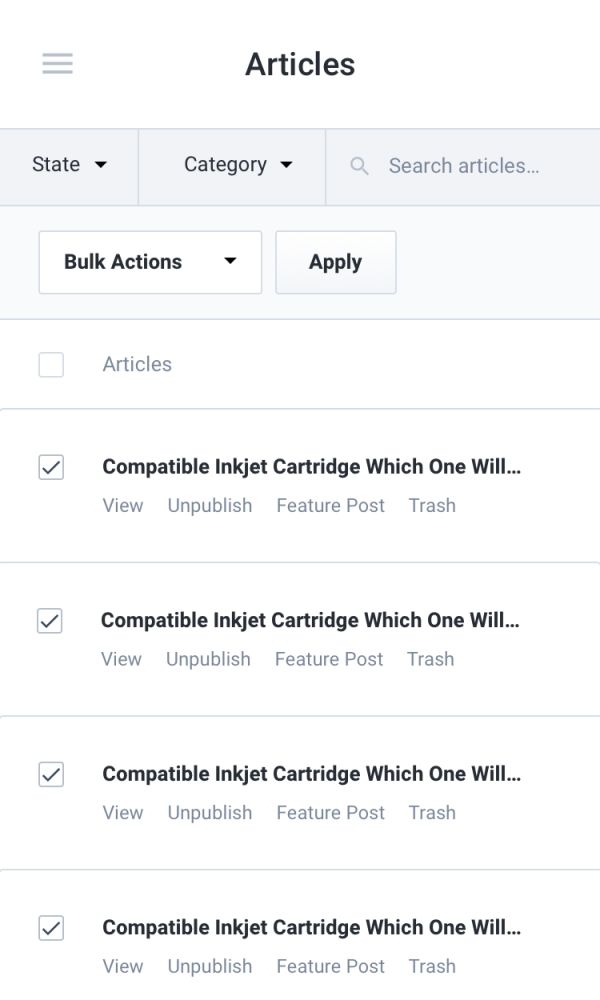Trash the second article

tap(431, 659)
